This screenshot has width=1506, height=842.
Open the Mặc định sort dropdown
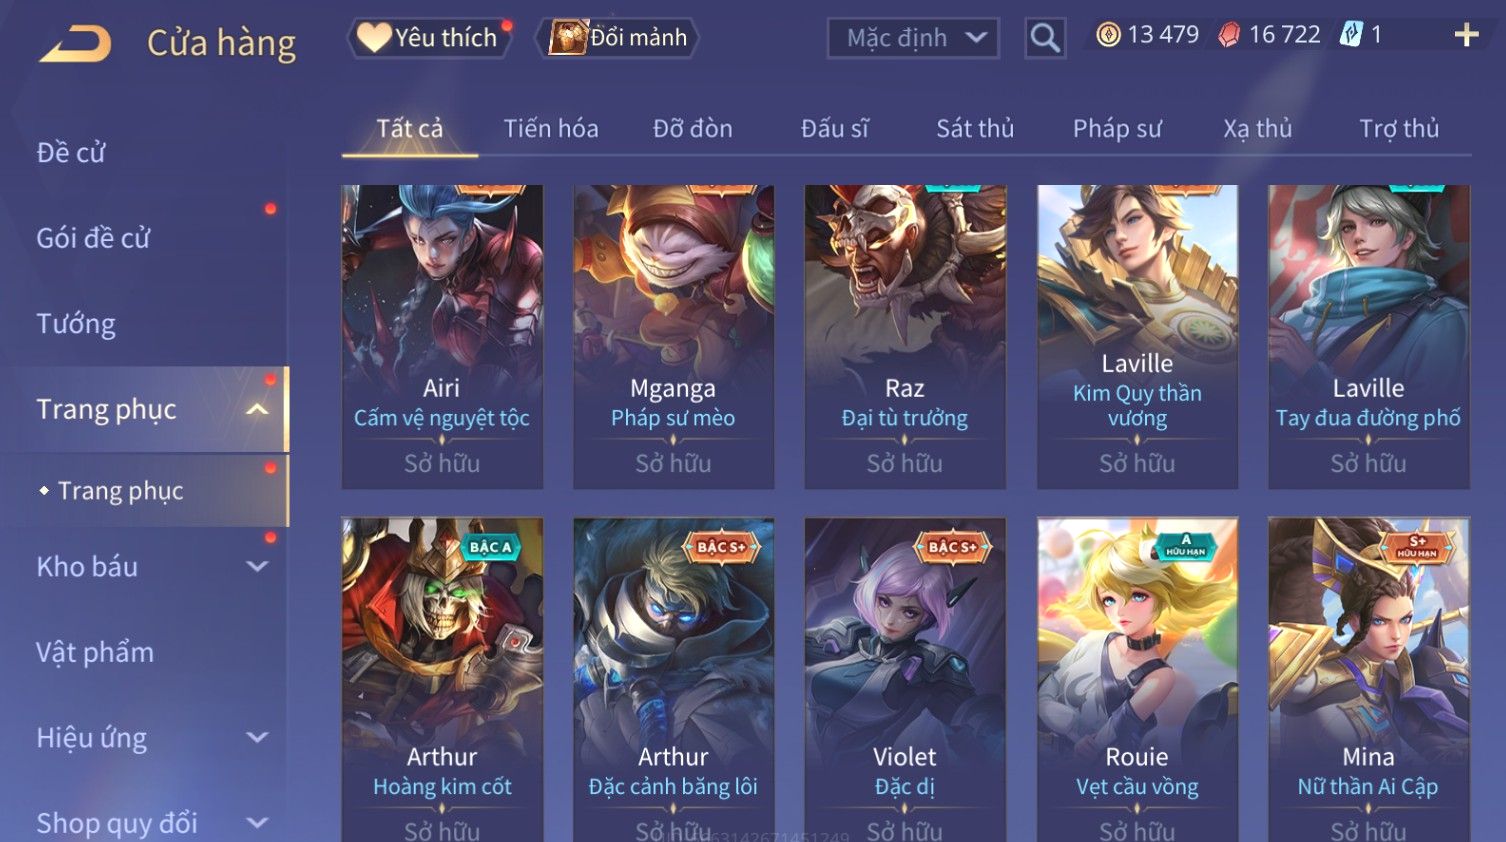point(913,38)
